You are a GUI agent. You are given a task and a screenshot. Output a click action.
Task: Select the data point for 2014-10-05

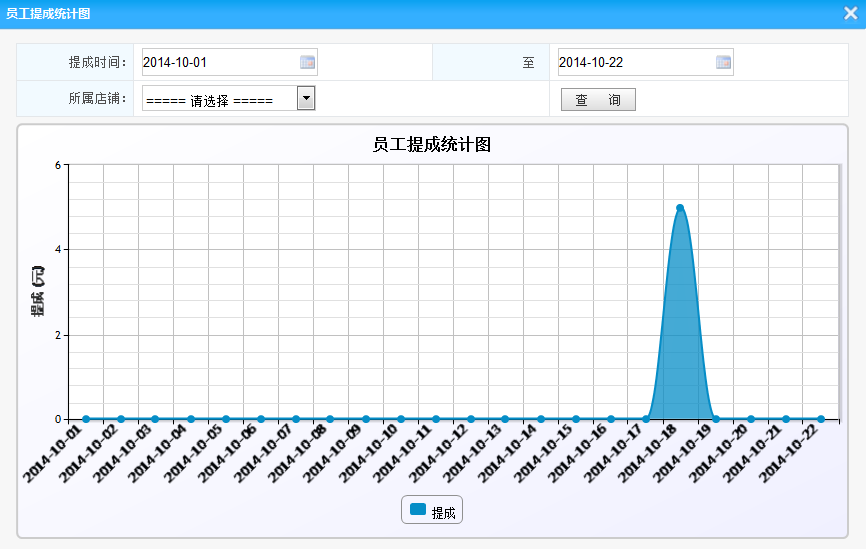(x=226, y=419)
